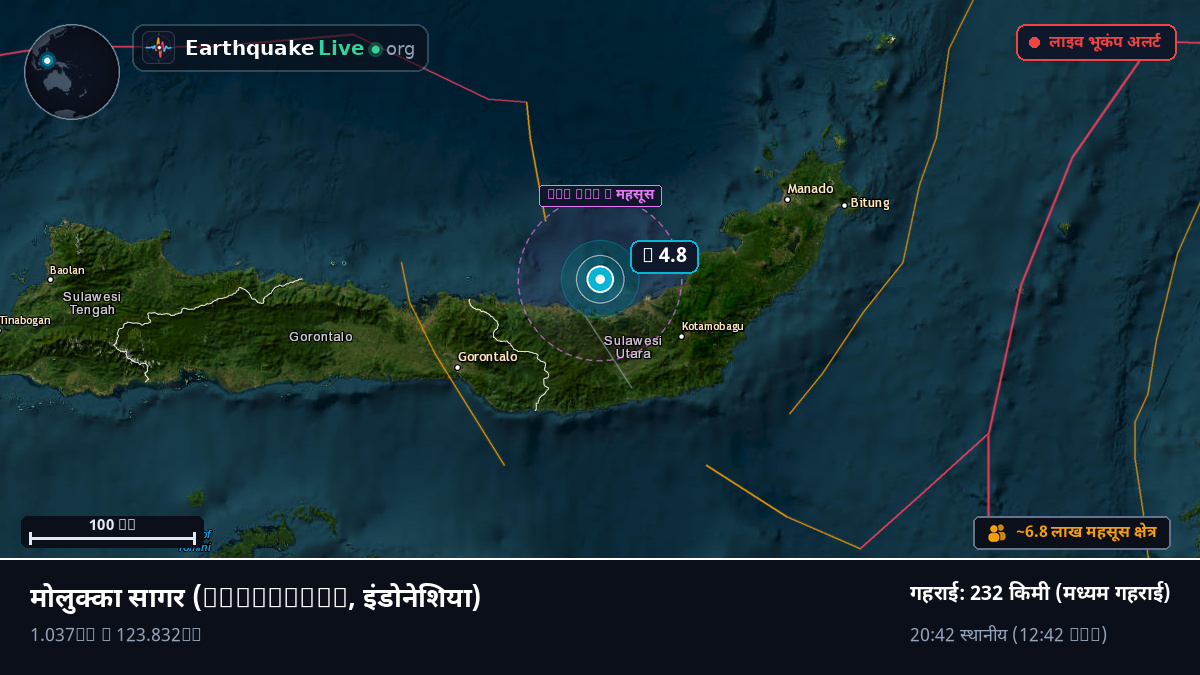Image resolution: width=1200 pixels, height=675 pixels.
Task: Click the EarthquakeLive.org site title
Action: (x=300, y=48)
